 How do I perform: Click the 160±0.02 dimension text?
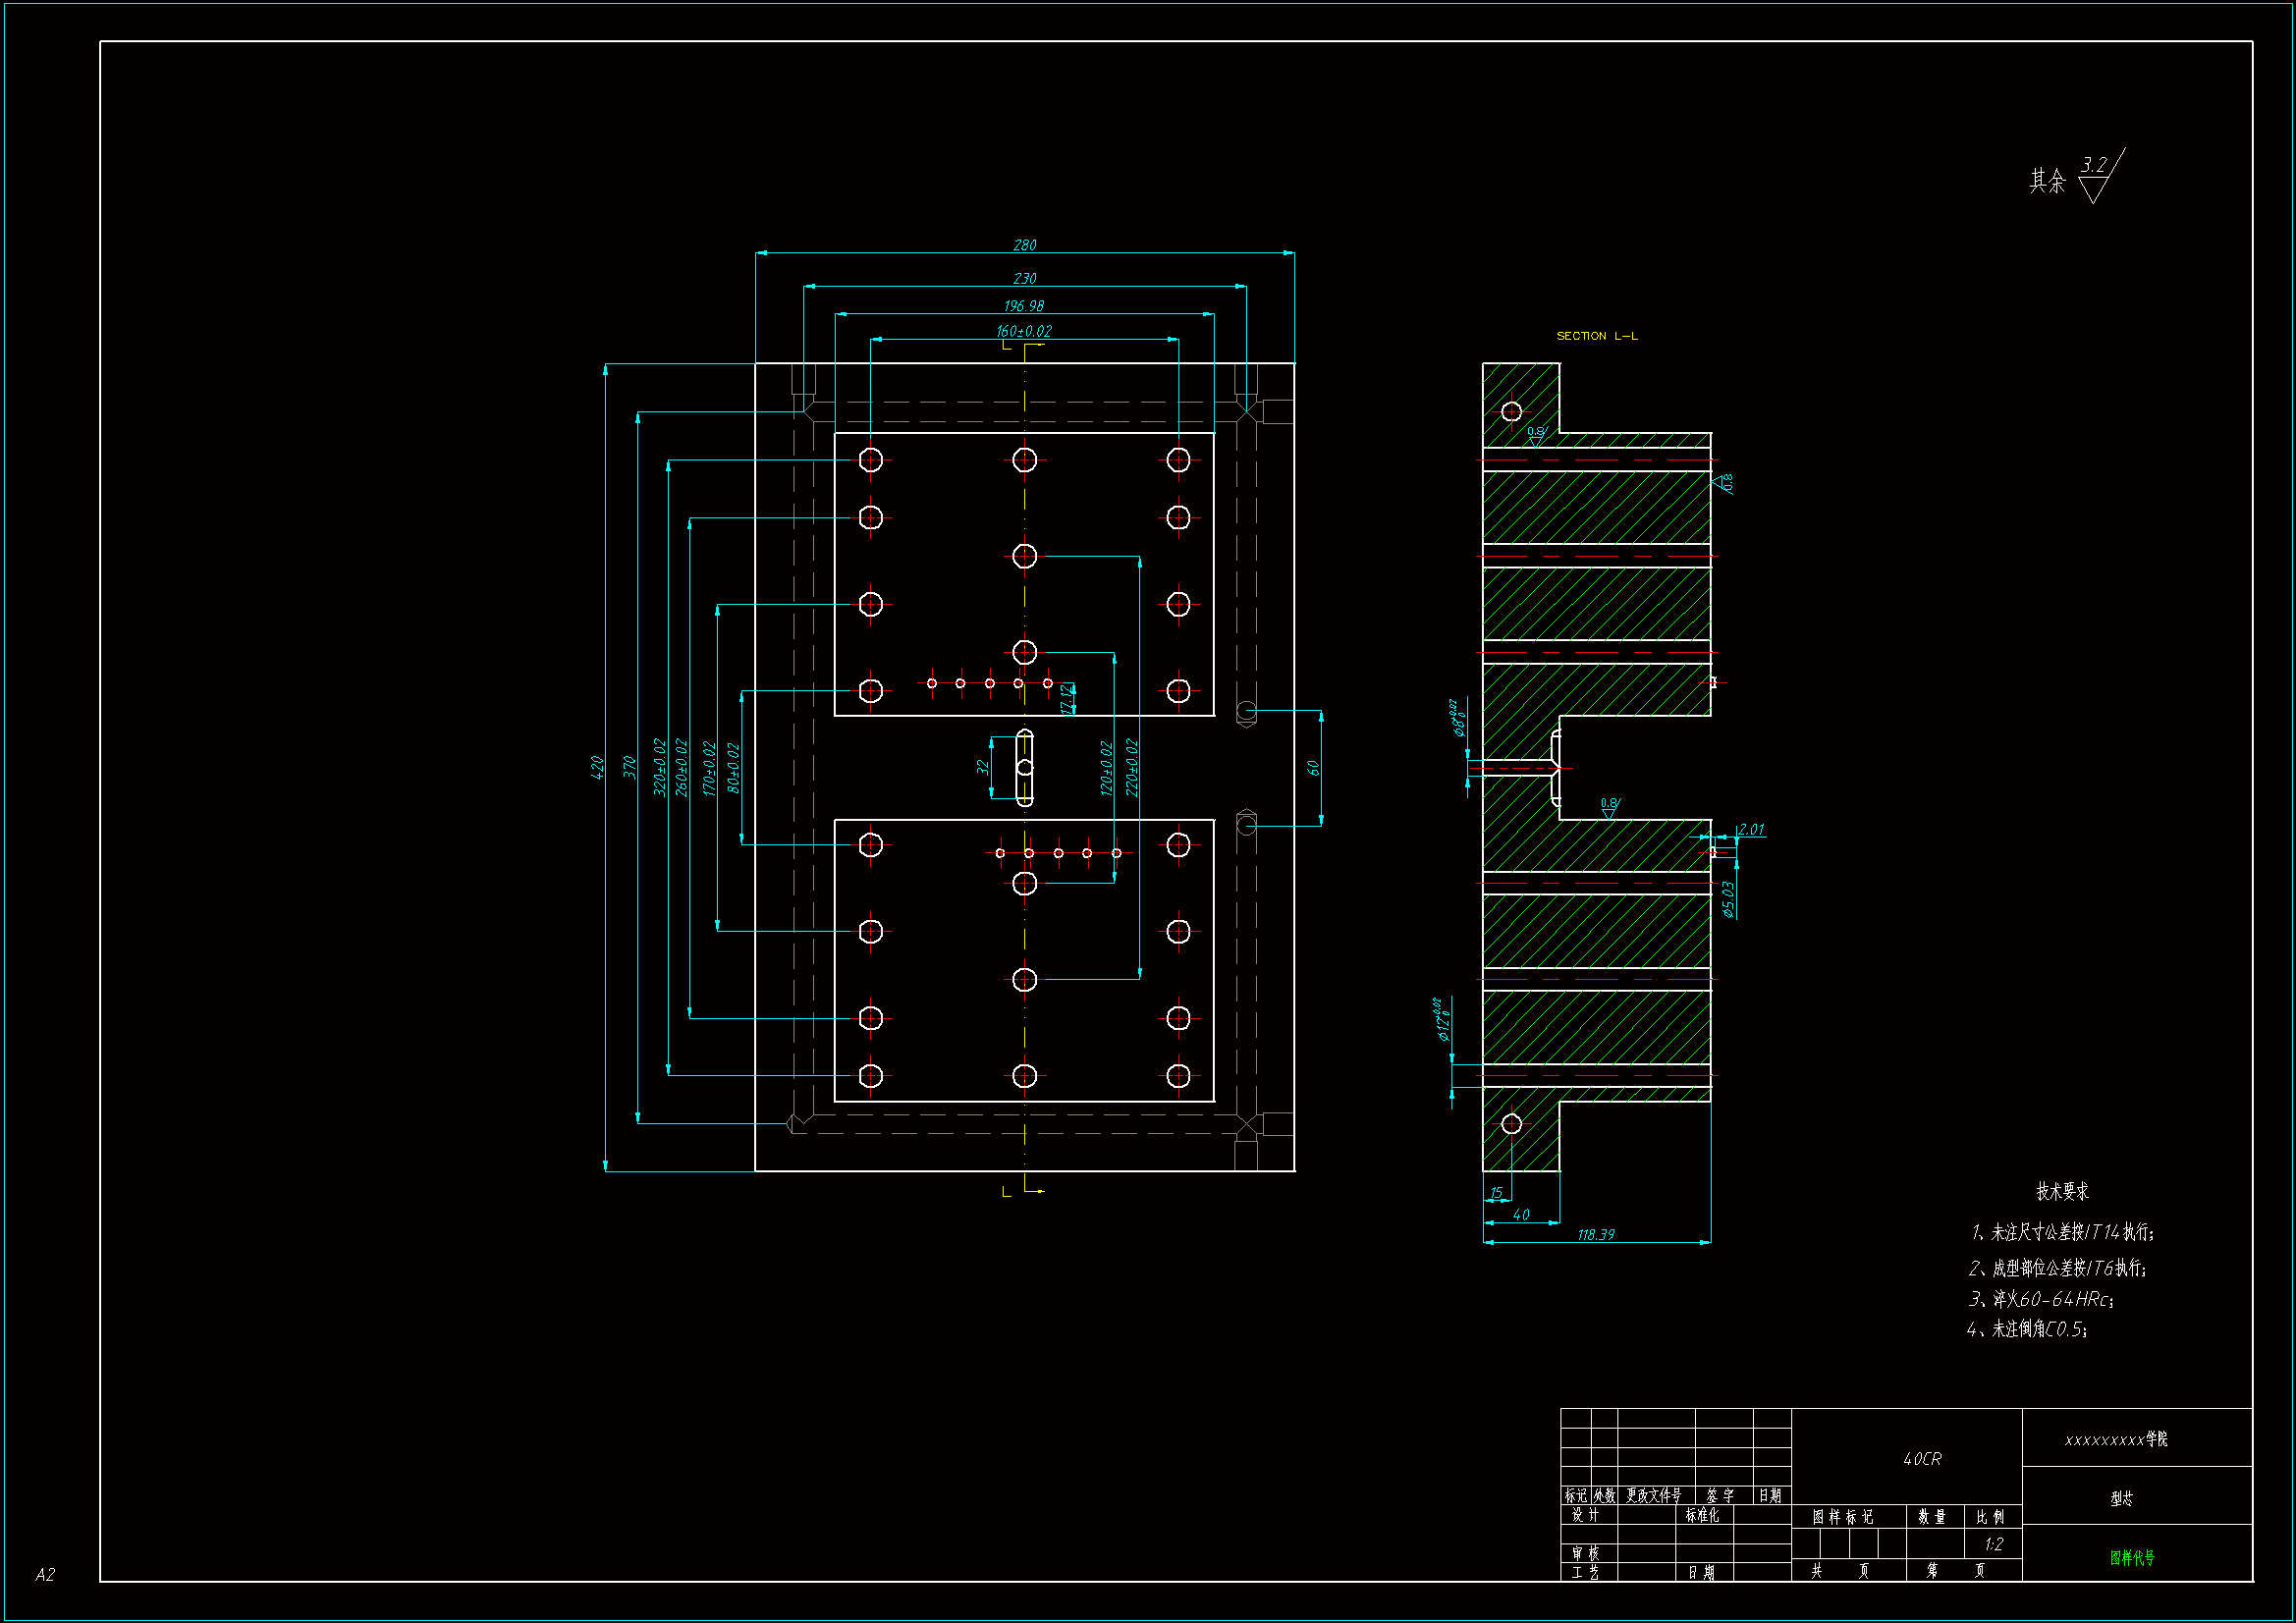point(1023,331)
